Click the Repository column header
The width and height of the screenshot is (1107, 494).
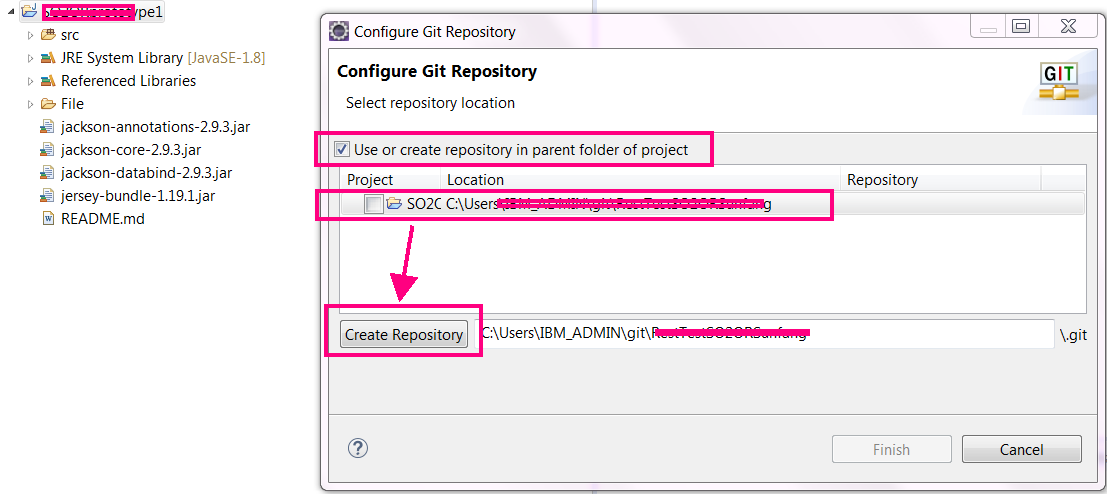pyautogui.click(x=940, y=180)
